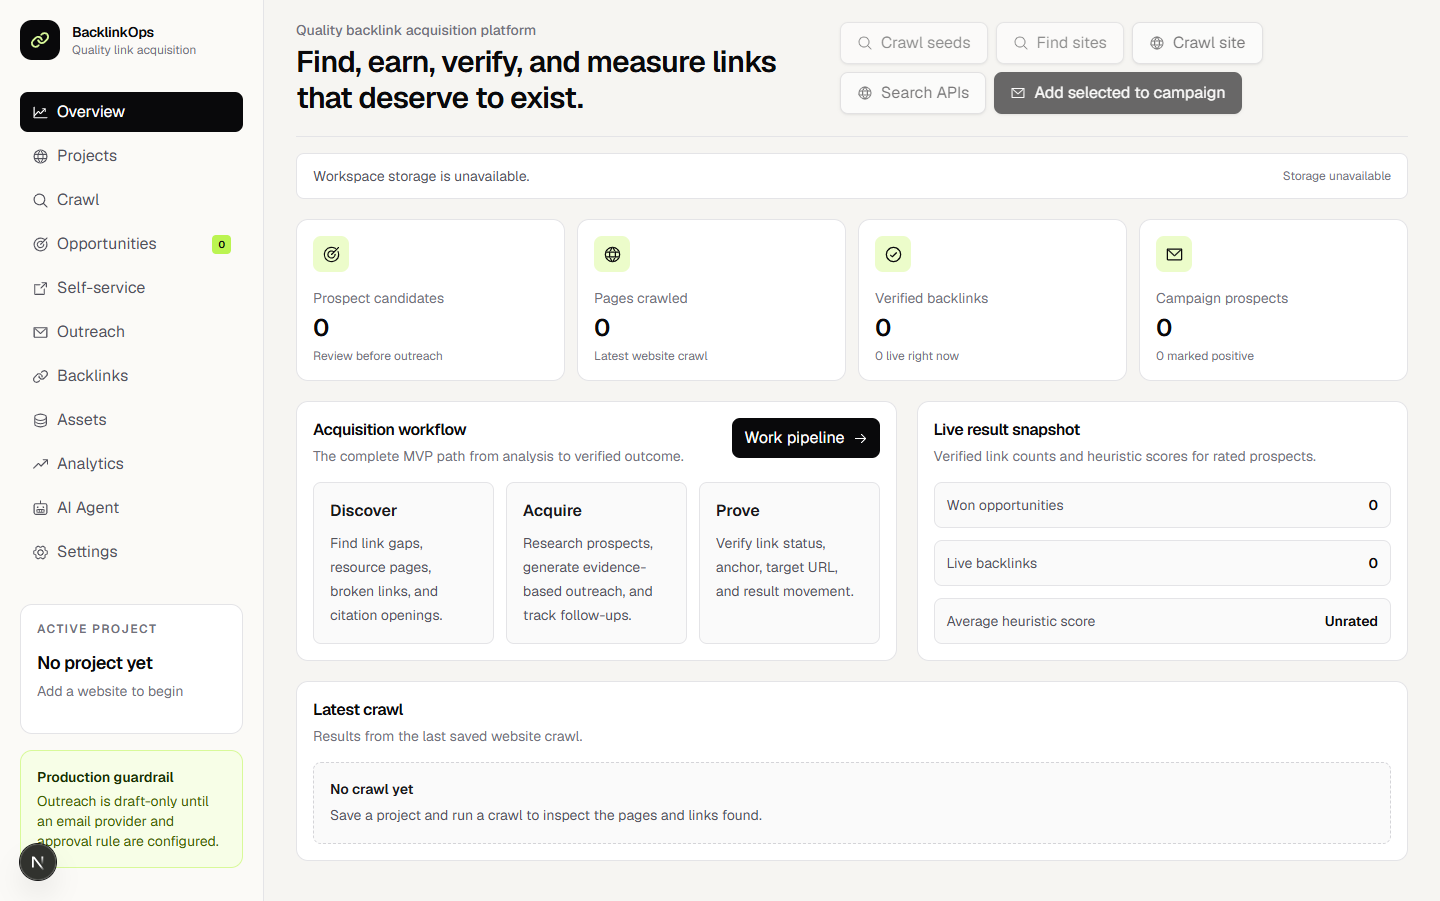Select the Acquire workflow card

tap(596, 563)
